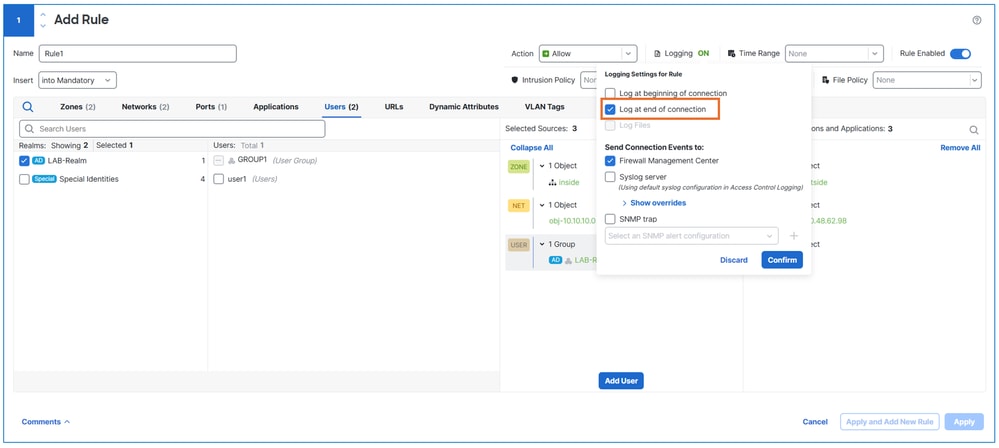The image size is (999, 448).
Task: Click the zone icon beside inside
Action: tap(552, 182)
